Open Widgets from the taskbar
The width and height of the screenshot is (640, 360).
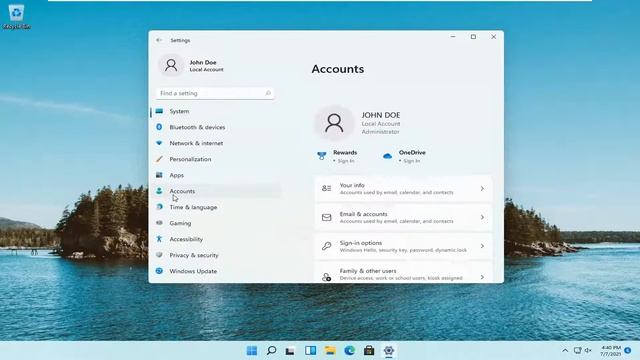click(310, 350)
